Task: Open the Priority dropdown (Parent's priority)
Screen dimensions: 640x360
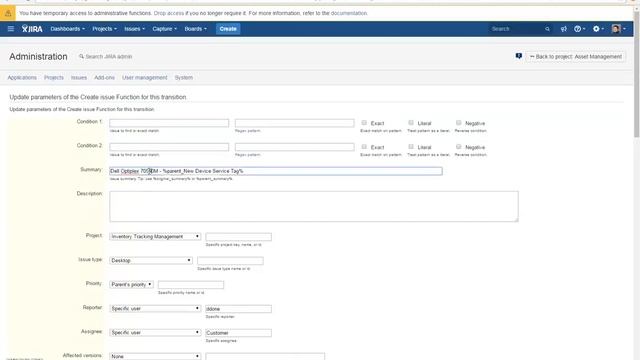Action: (x=131, y=284)
